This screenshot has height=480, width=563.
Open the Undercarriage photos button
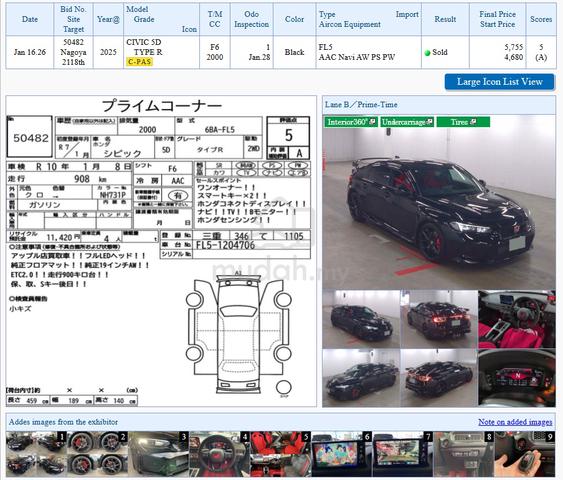(x=407, y=122)
